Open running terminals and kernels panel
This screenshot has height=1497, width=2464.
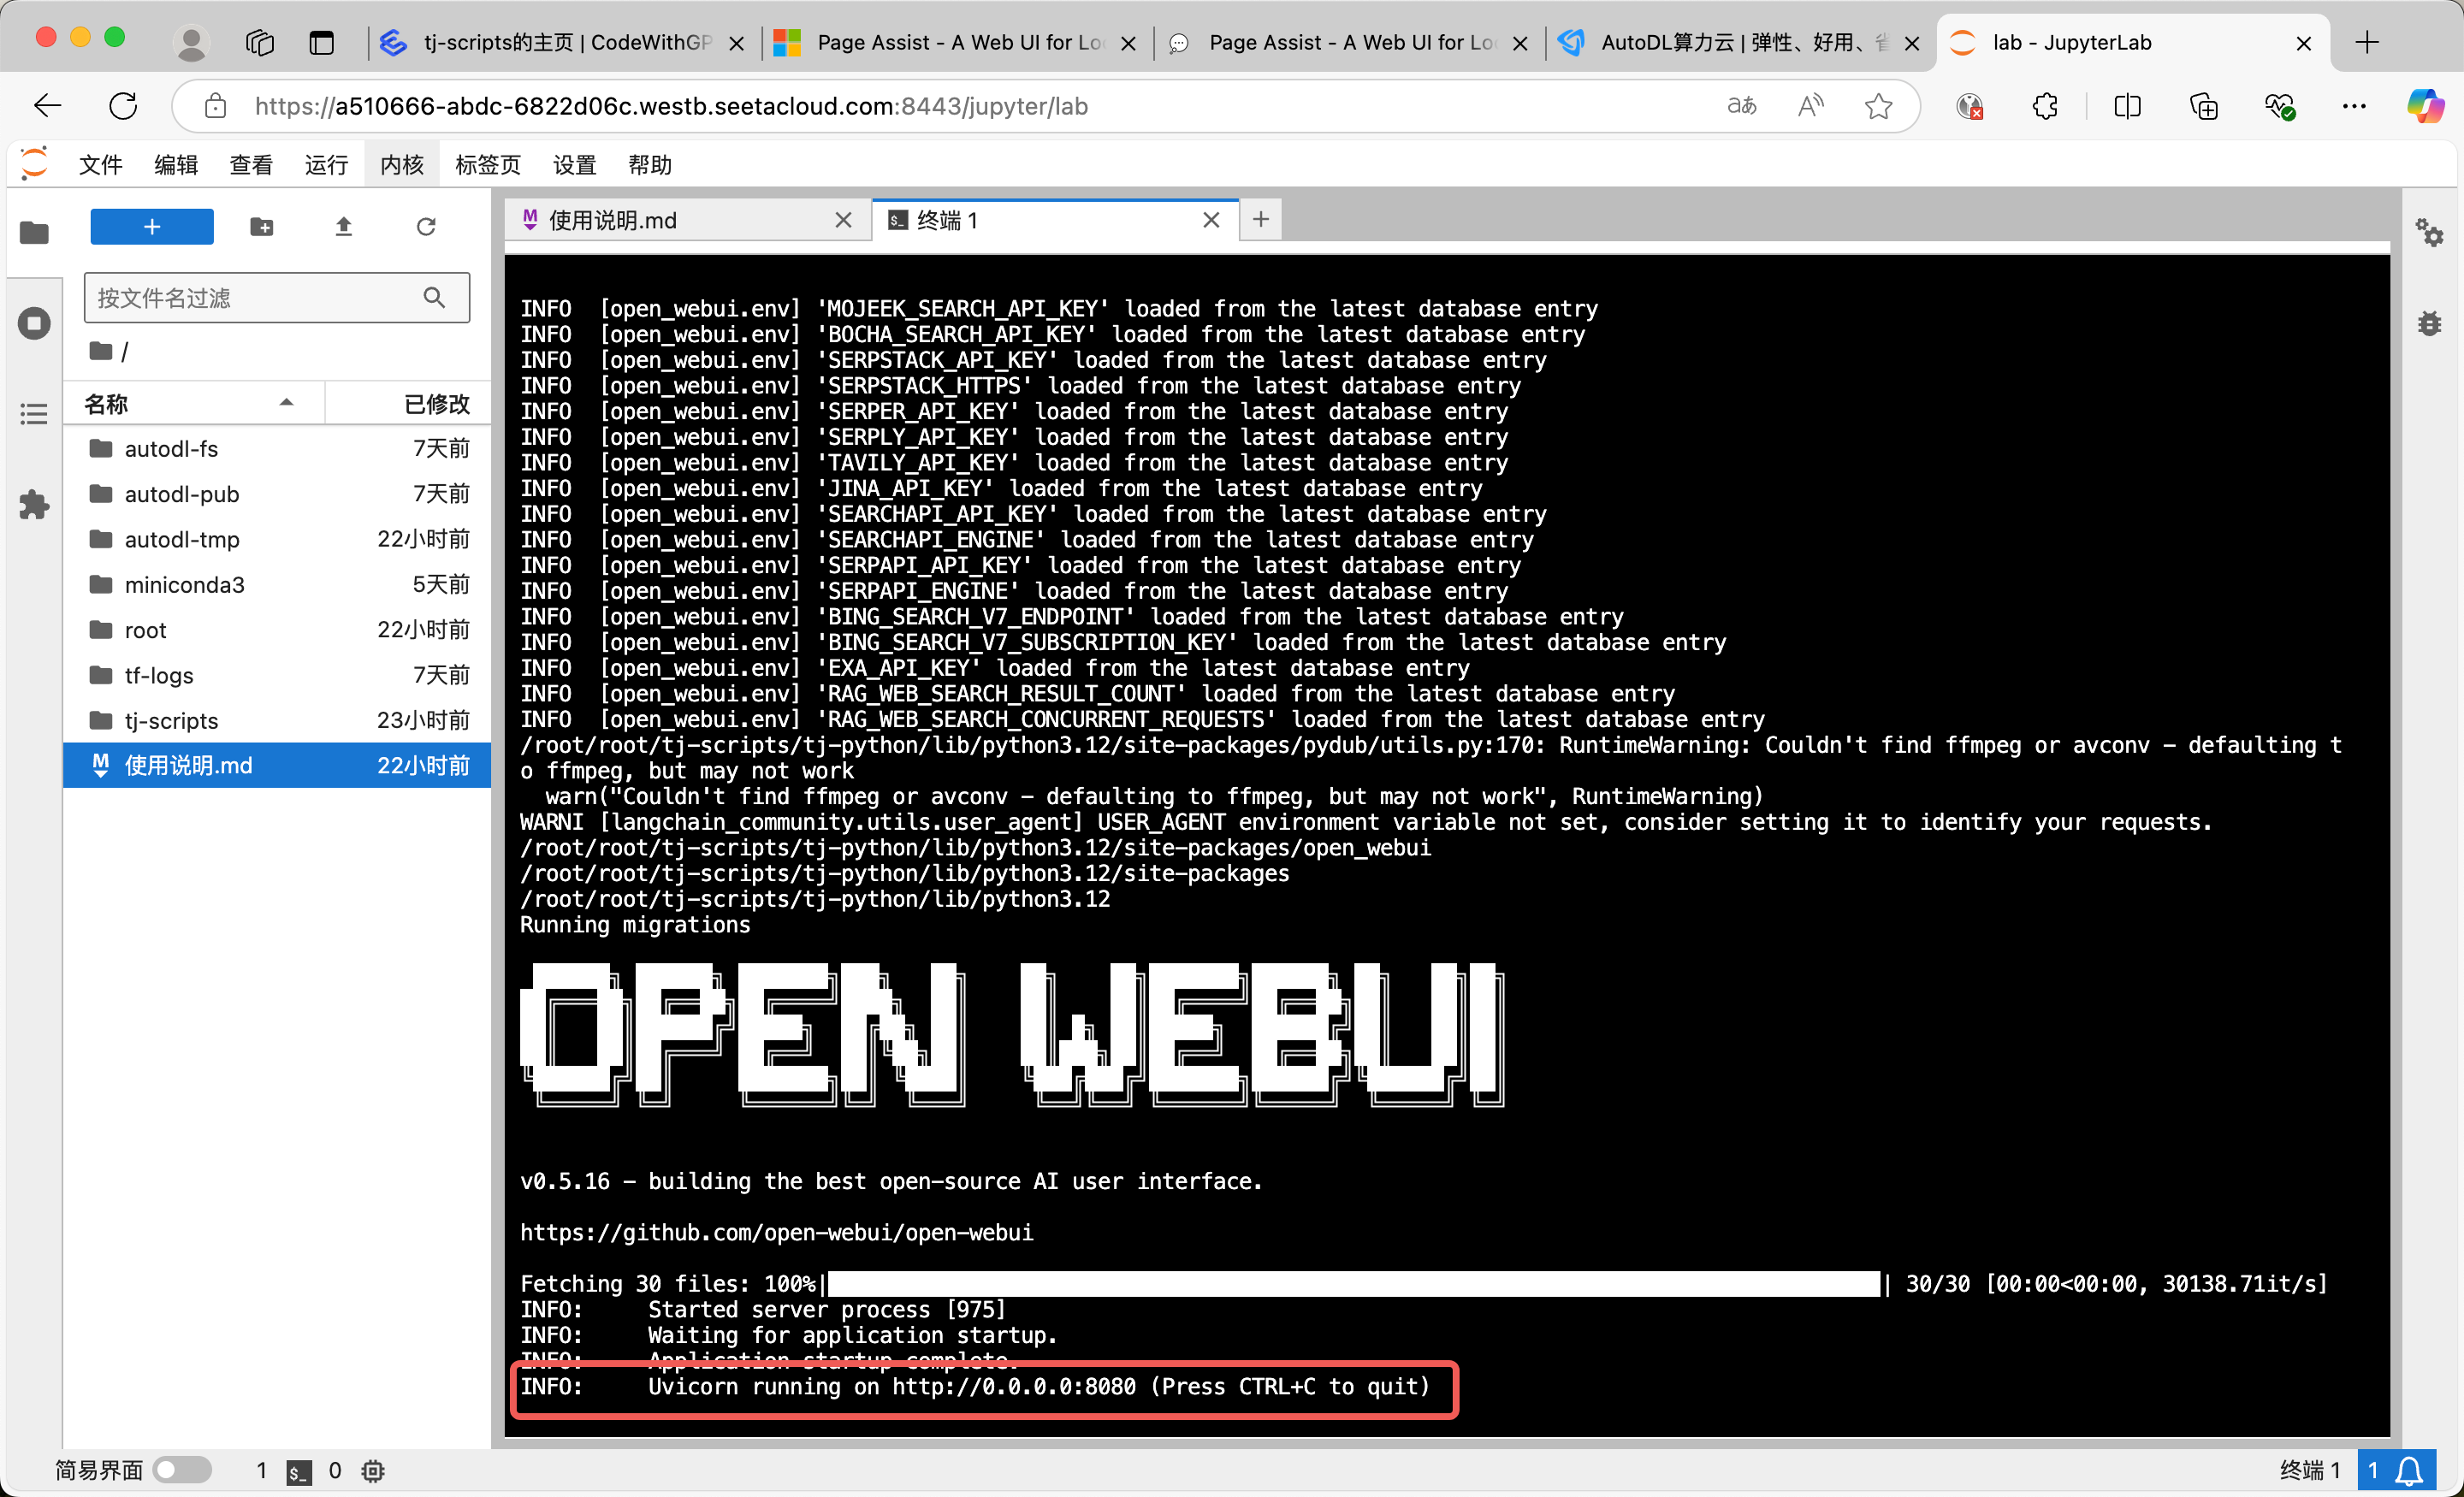(34, 323)
